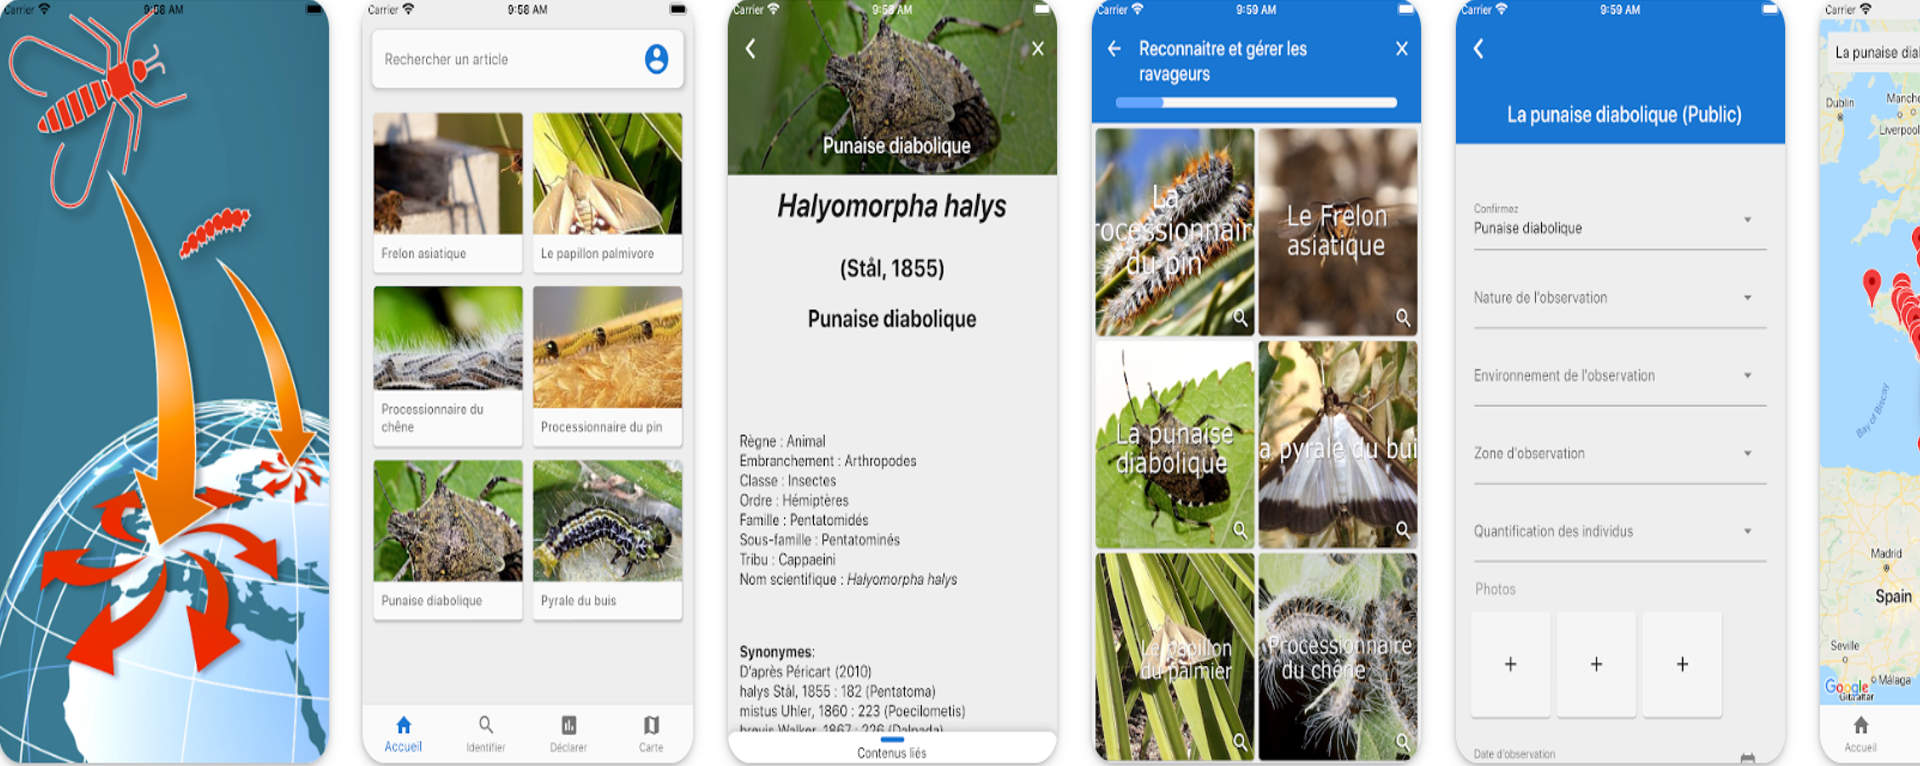
Task: Open the Identifier tab
Action: coord(485,734)
